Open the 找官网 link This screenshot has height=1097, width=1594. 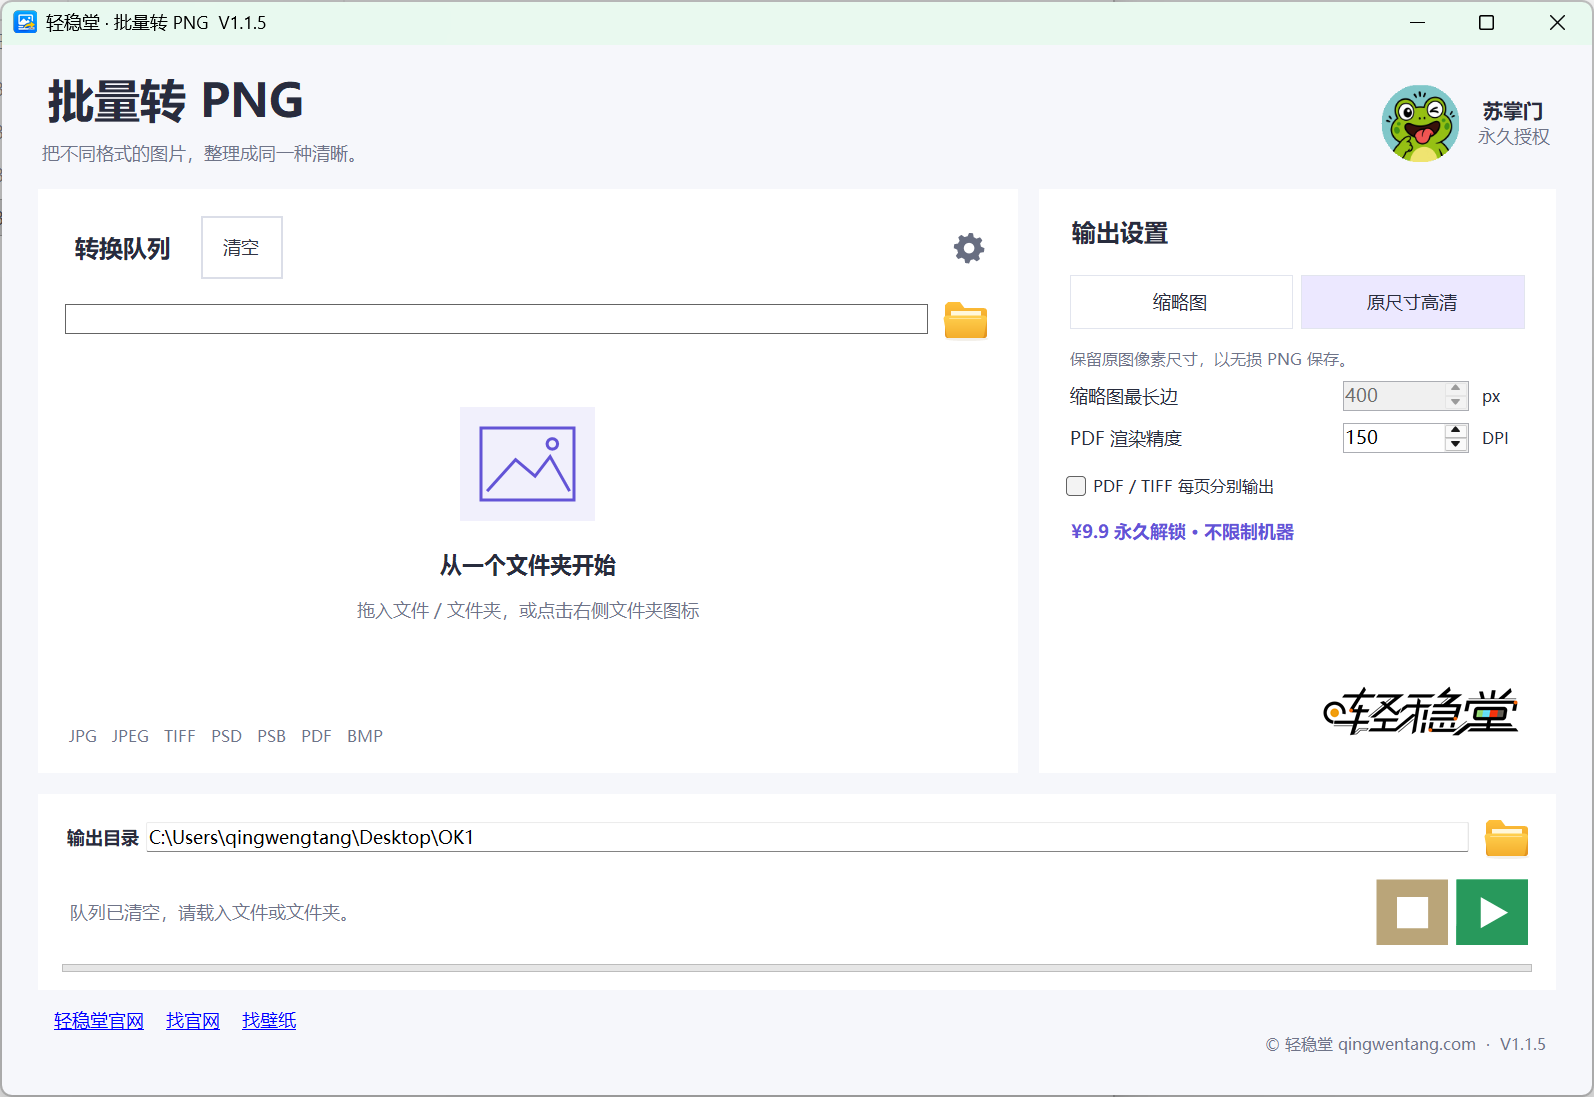coord(193,1021)
